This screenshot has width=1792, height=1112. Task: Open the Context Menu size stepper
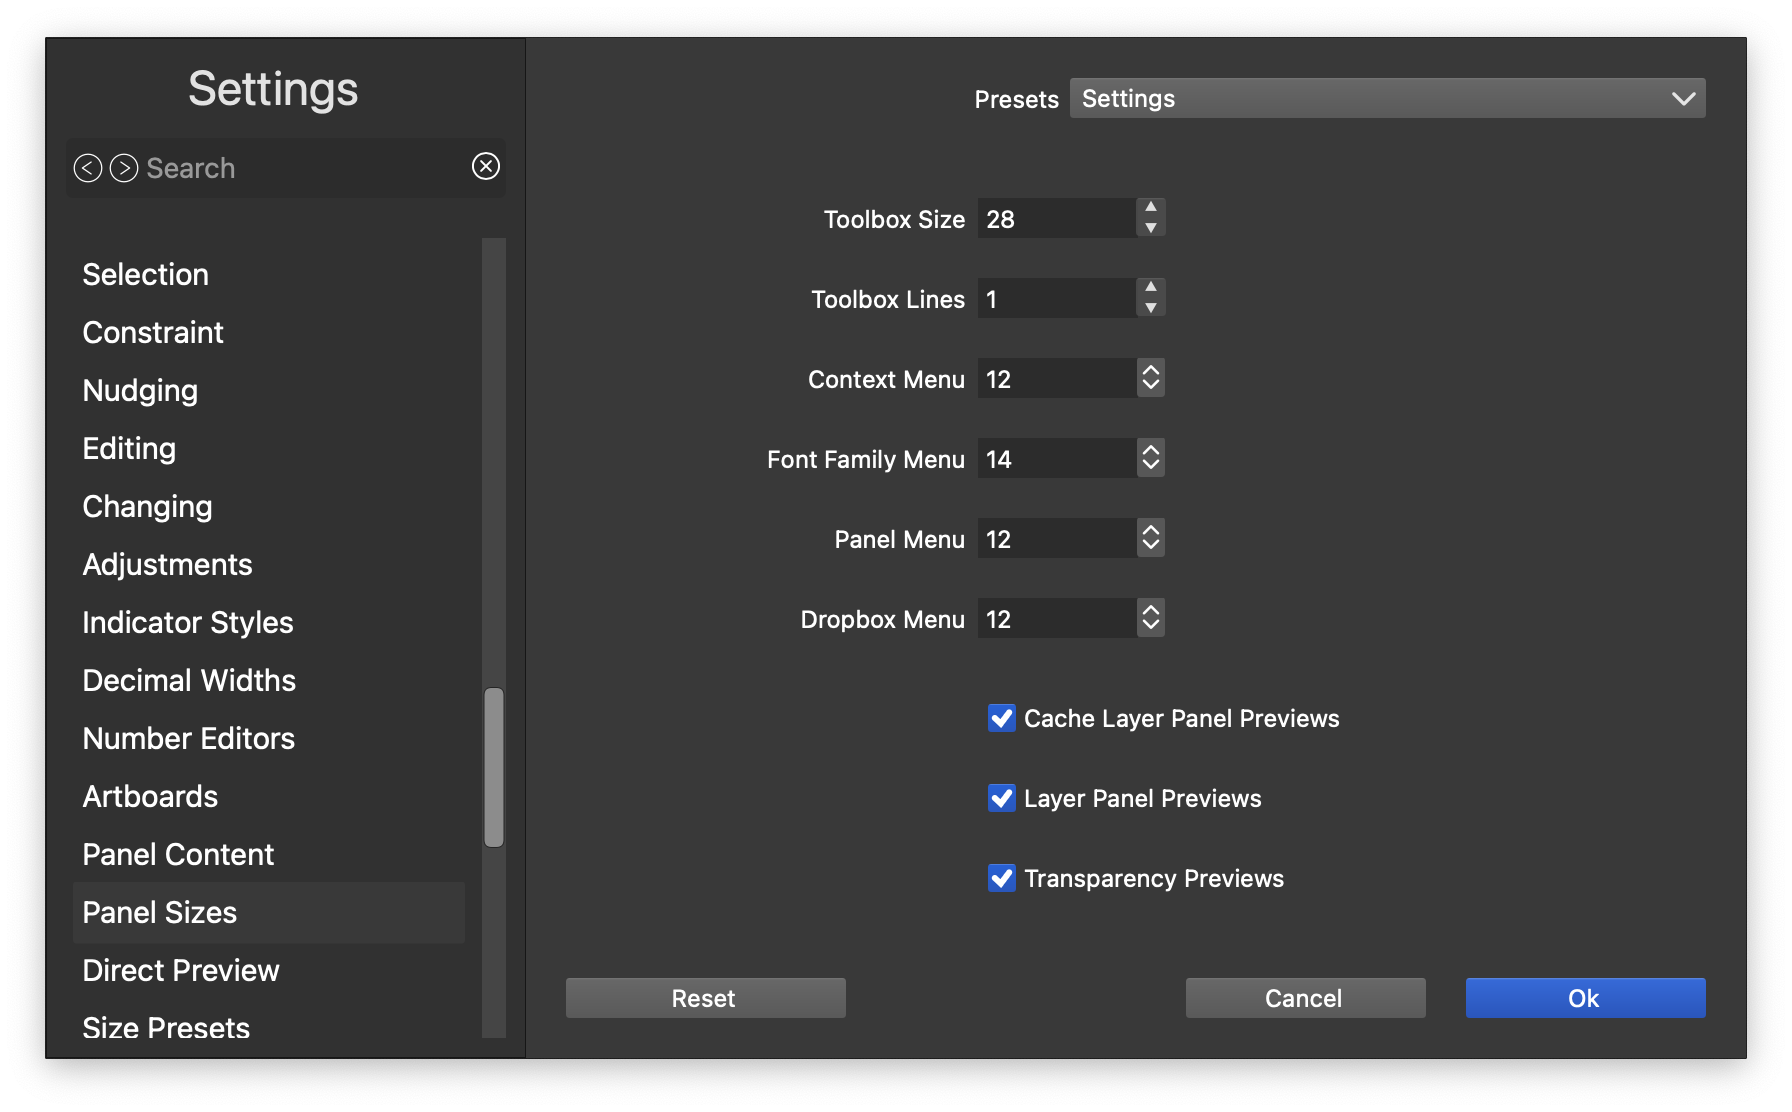tap(1151, 378)
